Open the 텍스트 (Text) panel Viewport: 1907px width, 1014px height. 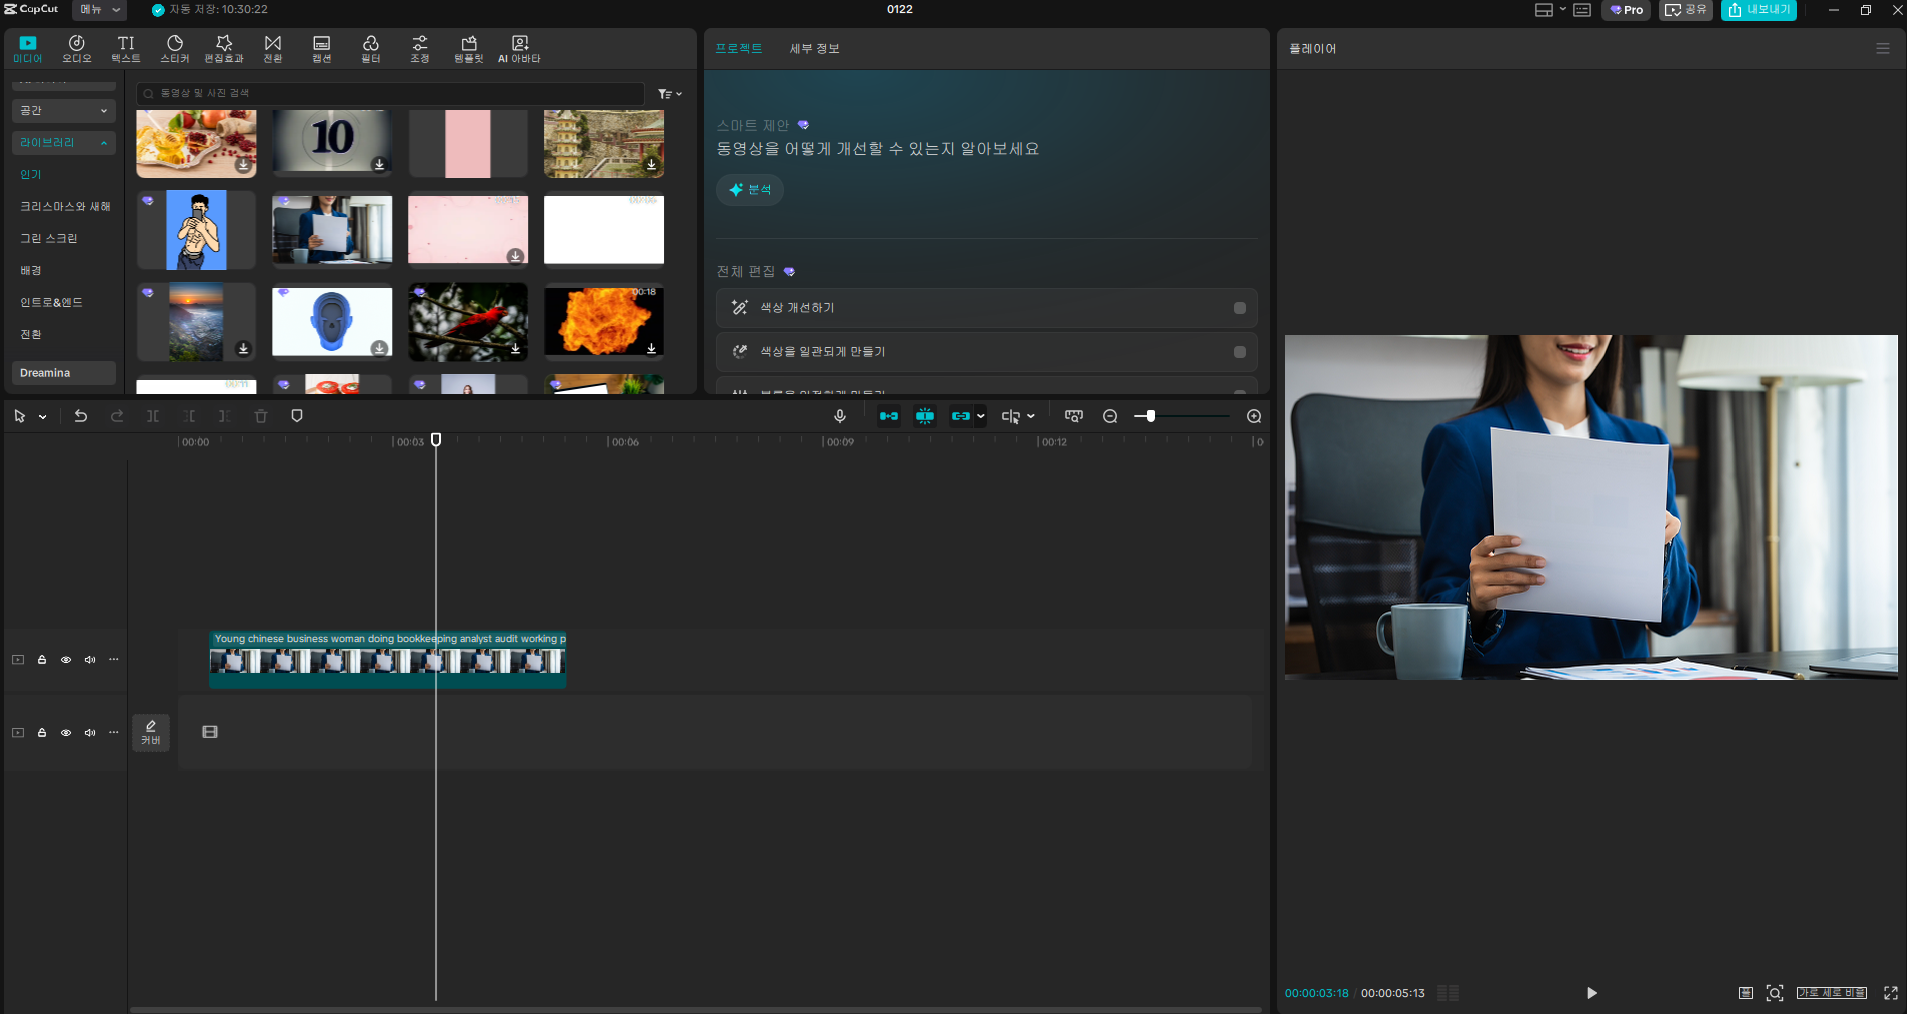pyautogui.click(x=126, y=48)
